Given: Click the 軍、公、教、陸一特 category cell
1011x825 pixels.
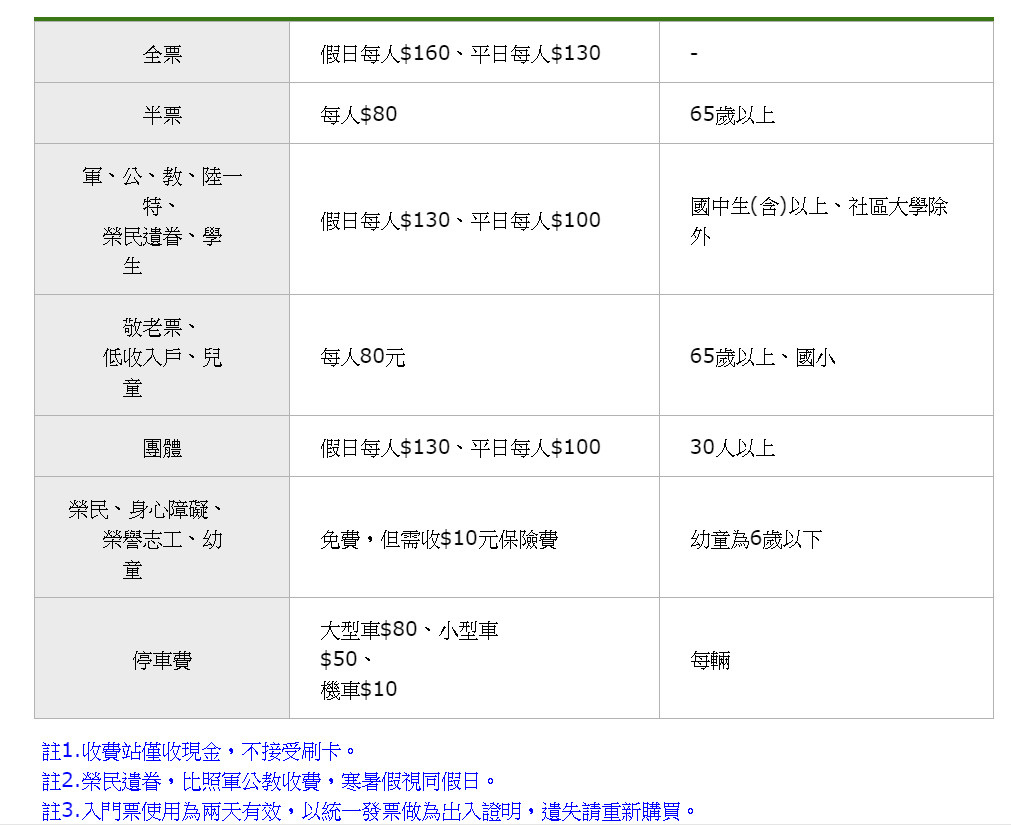Looking at the screenshot, I should 160,219.
